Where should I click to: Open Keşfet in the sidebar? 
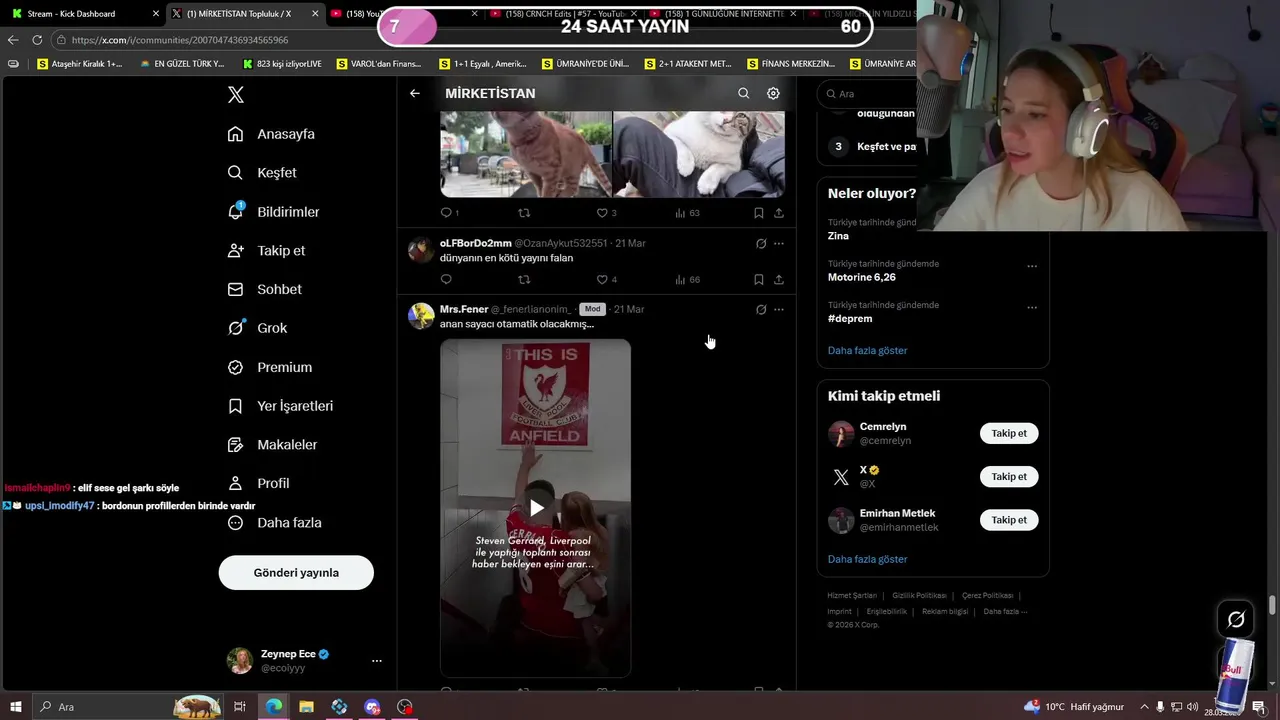262,173
